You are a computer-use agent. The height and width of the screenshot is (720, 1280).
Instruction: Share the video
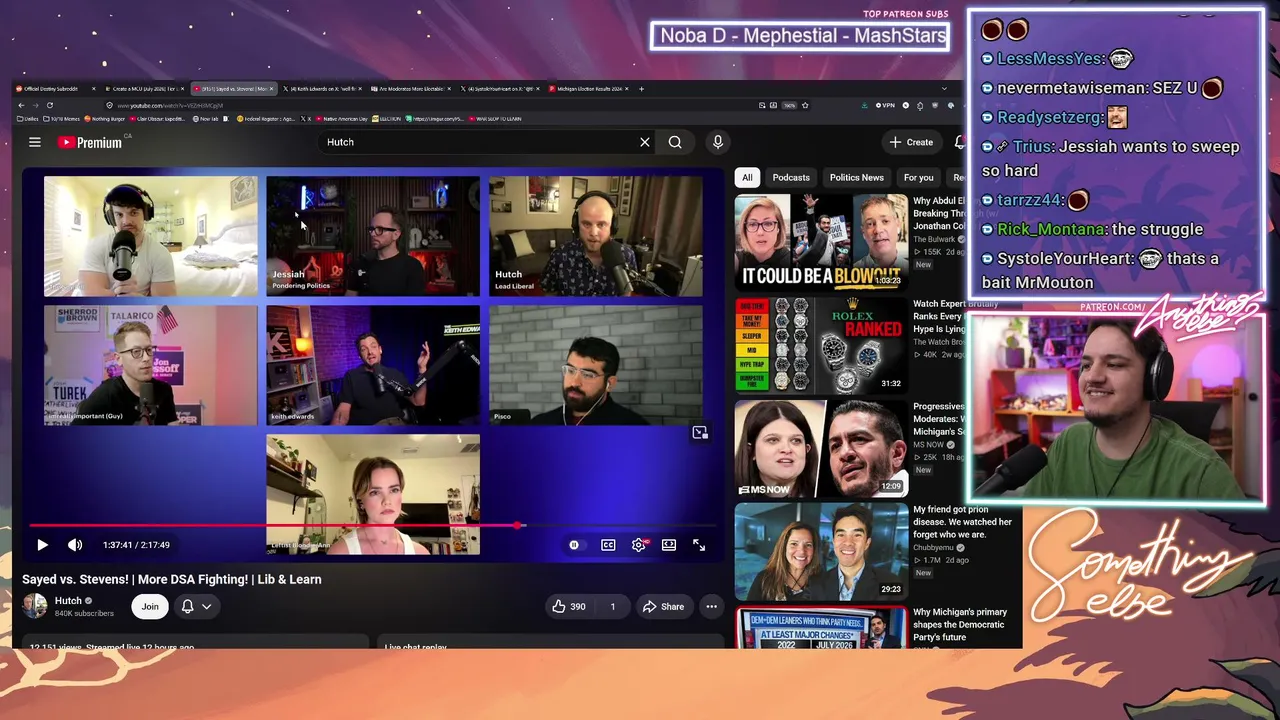click(664, 606)
